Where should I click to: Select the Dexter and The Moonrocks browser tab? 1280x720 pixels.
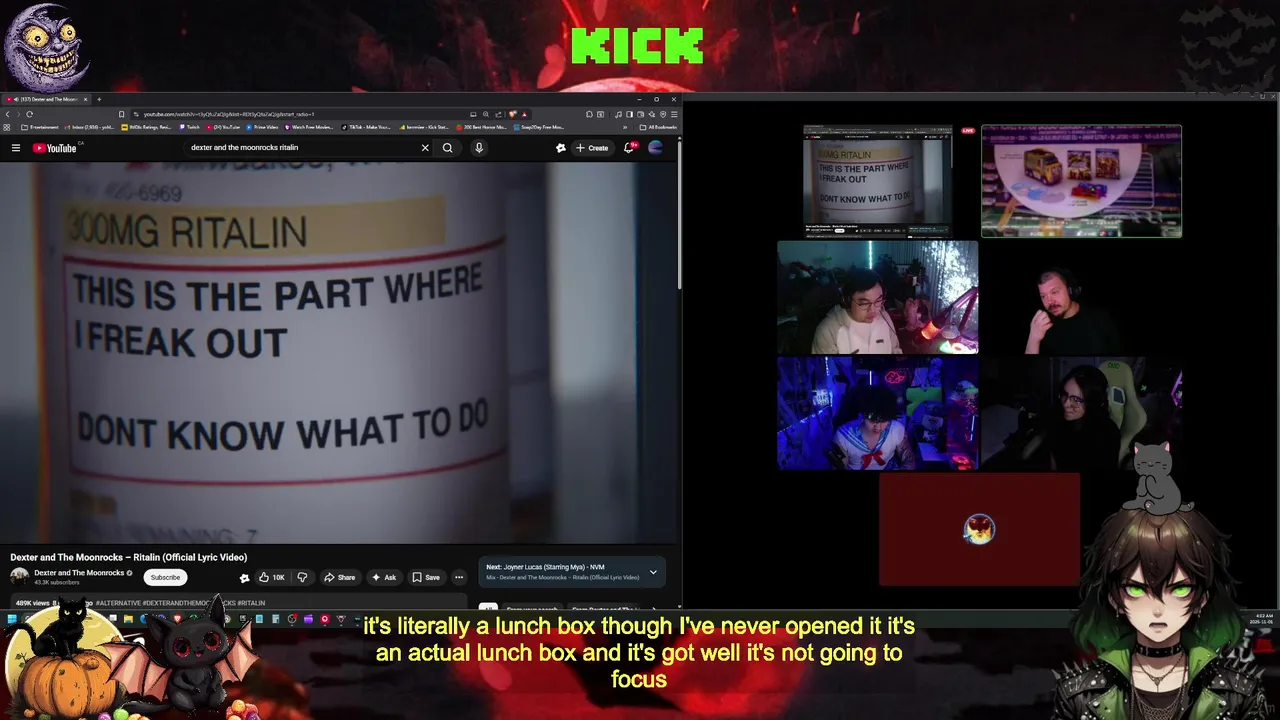45,99
